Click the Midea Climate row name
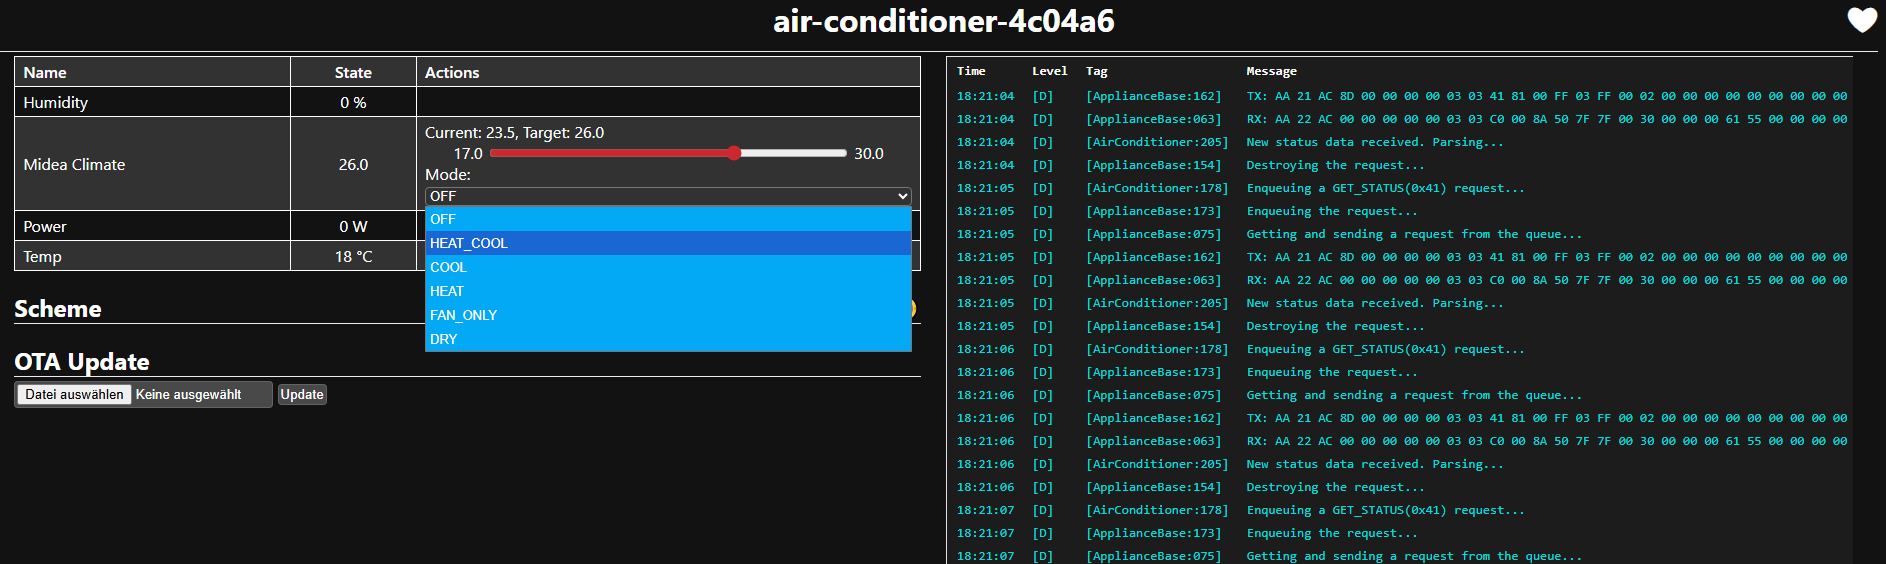 (x=74, y=164)
